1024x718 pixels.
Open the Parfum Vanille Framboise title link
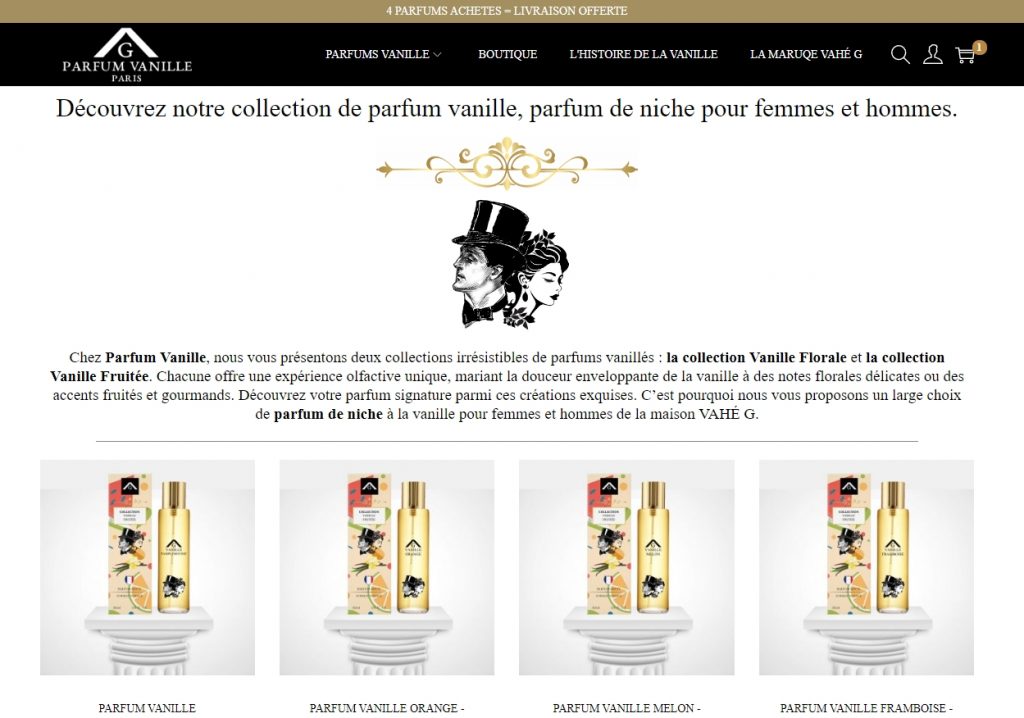[x=866, y=708]
